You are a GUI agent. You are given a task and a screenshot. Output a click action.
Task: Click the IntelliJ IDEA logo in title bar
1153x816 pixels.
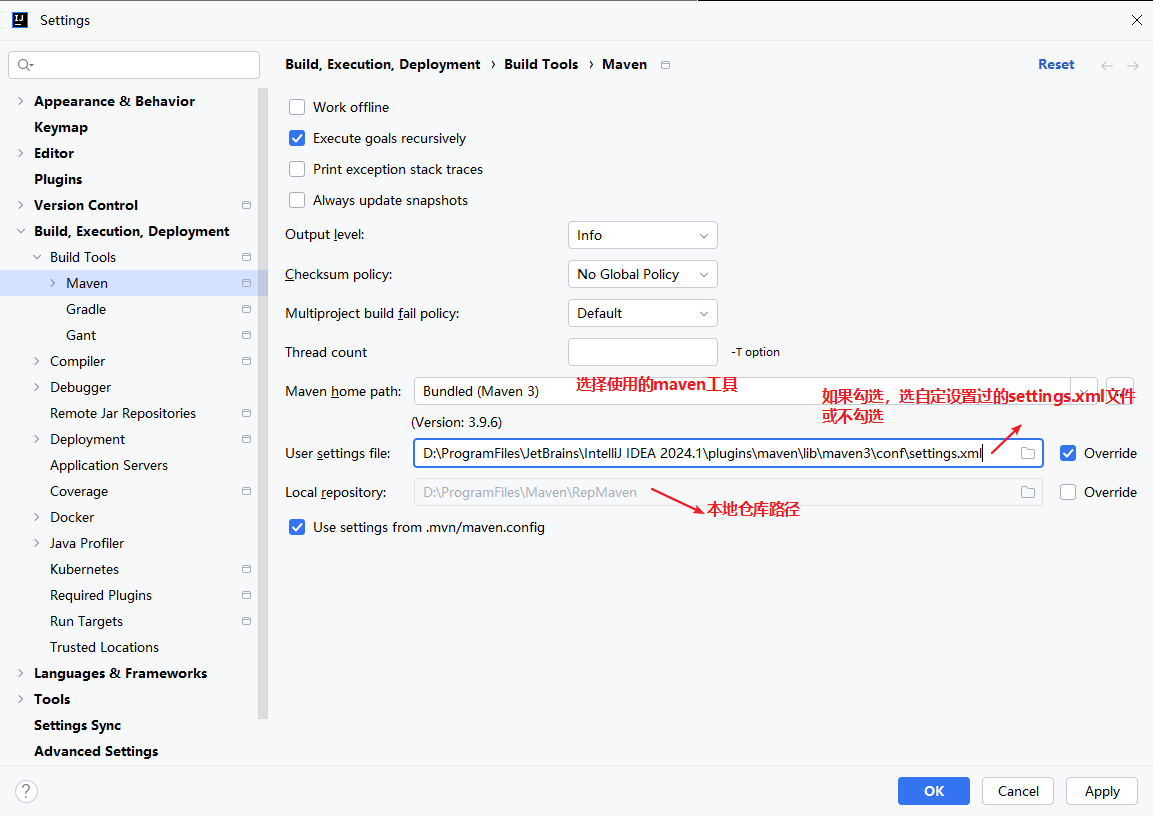[20, 20]
